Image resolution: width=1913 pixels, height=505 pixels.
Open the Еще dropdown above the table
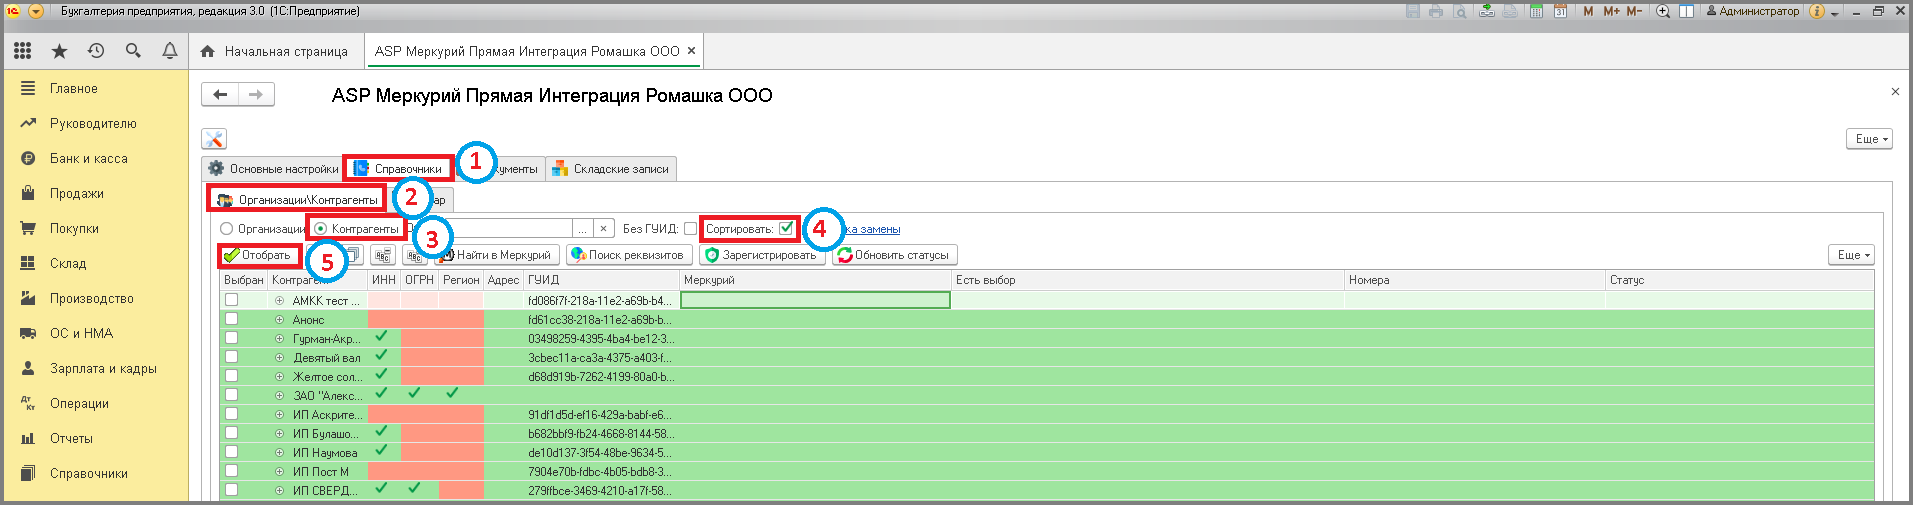pyautogui.click(x=1851, y=255)
